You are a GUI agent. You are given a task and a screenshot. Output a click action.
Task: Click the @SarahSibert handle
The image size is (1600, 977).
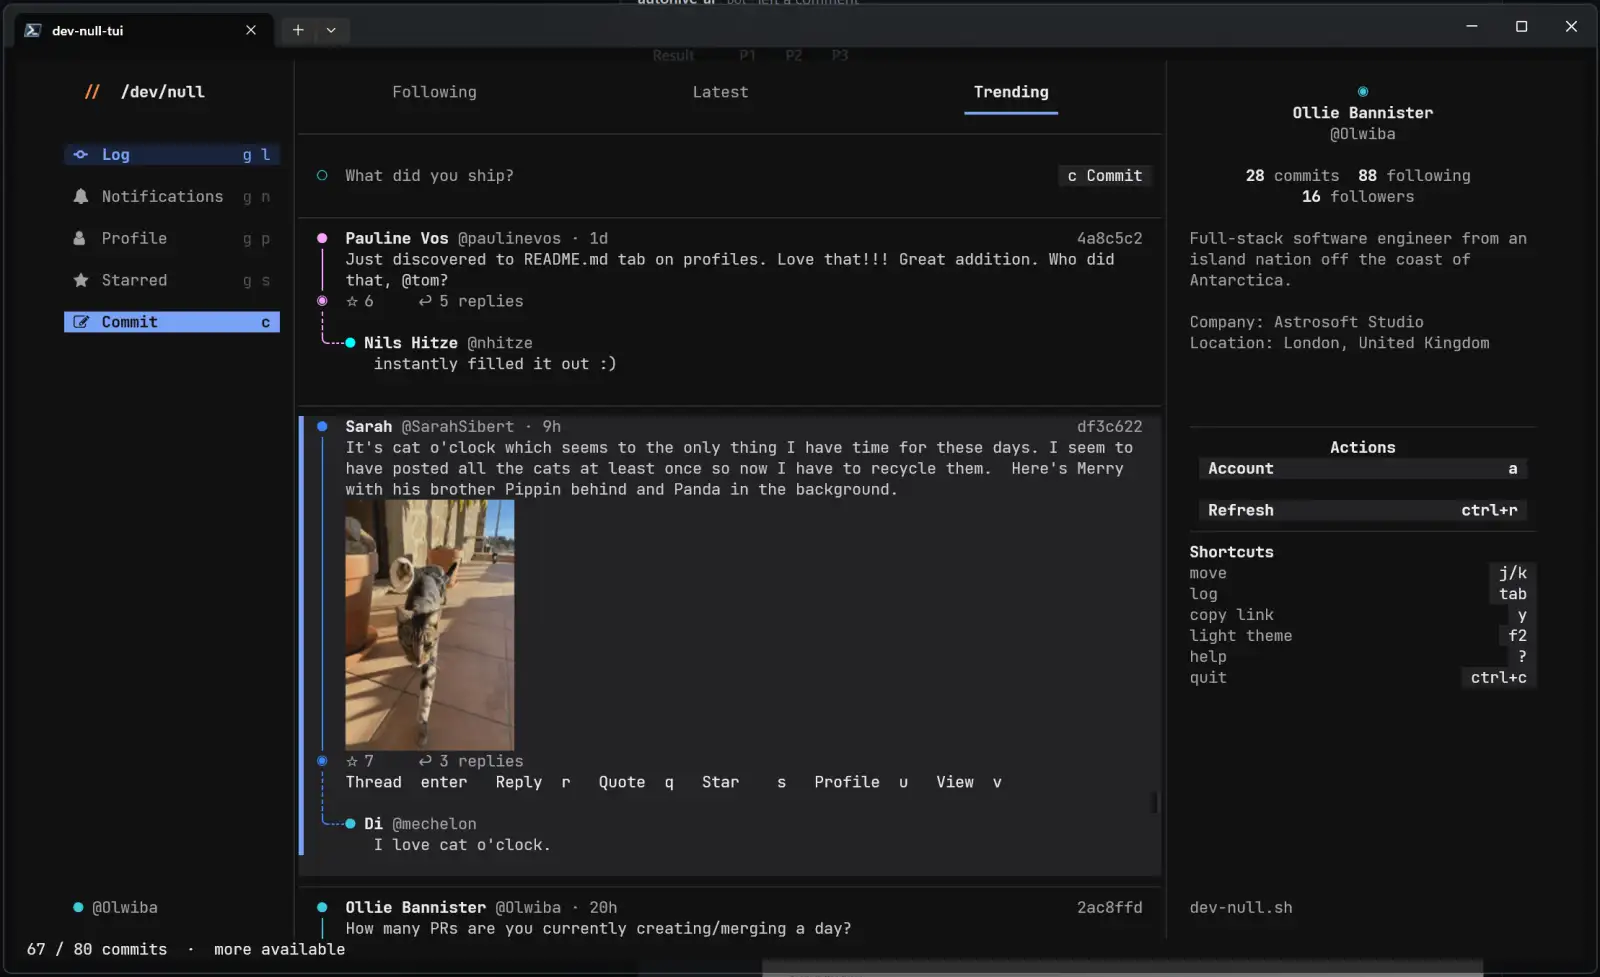click(x=457, y=427)
